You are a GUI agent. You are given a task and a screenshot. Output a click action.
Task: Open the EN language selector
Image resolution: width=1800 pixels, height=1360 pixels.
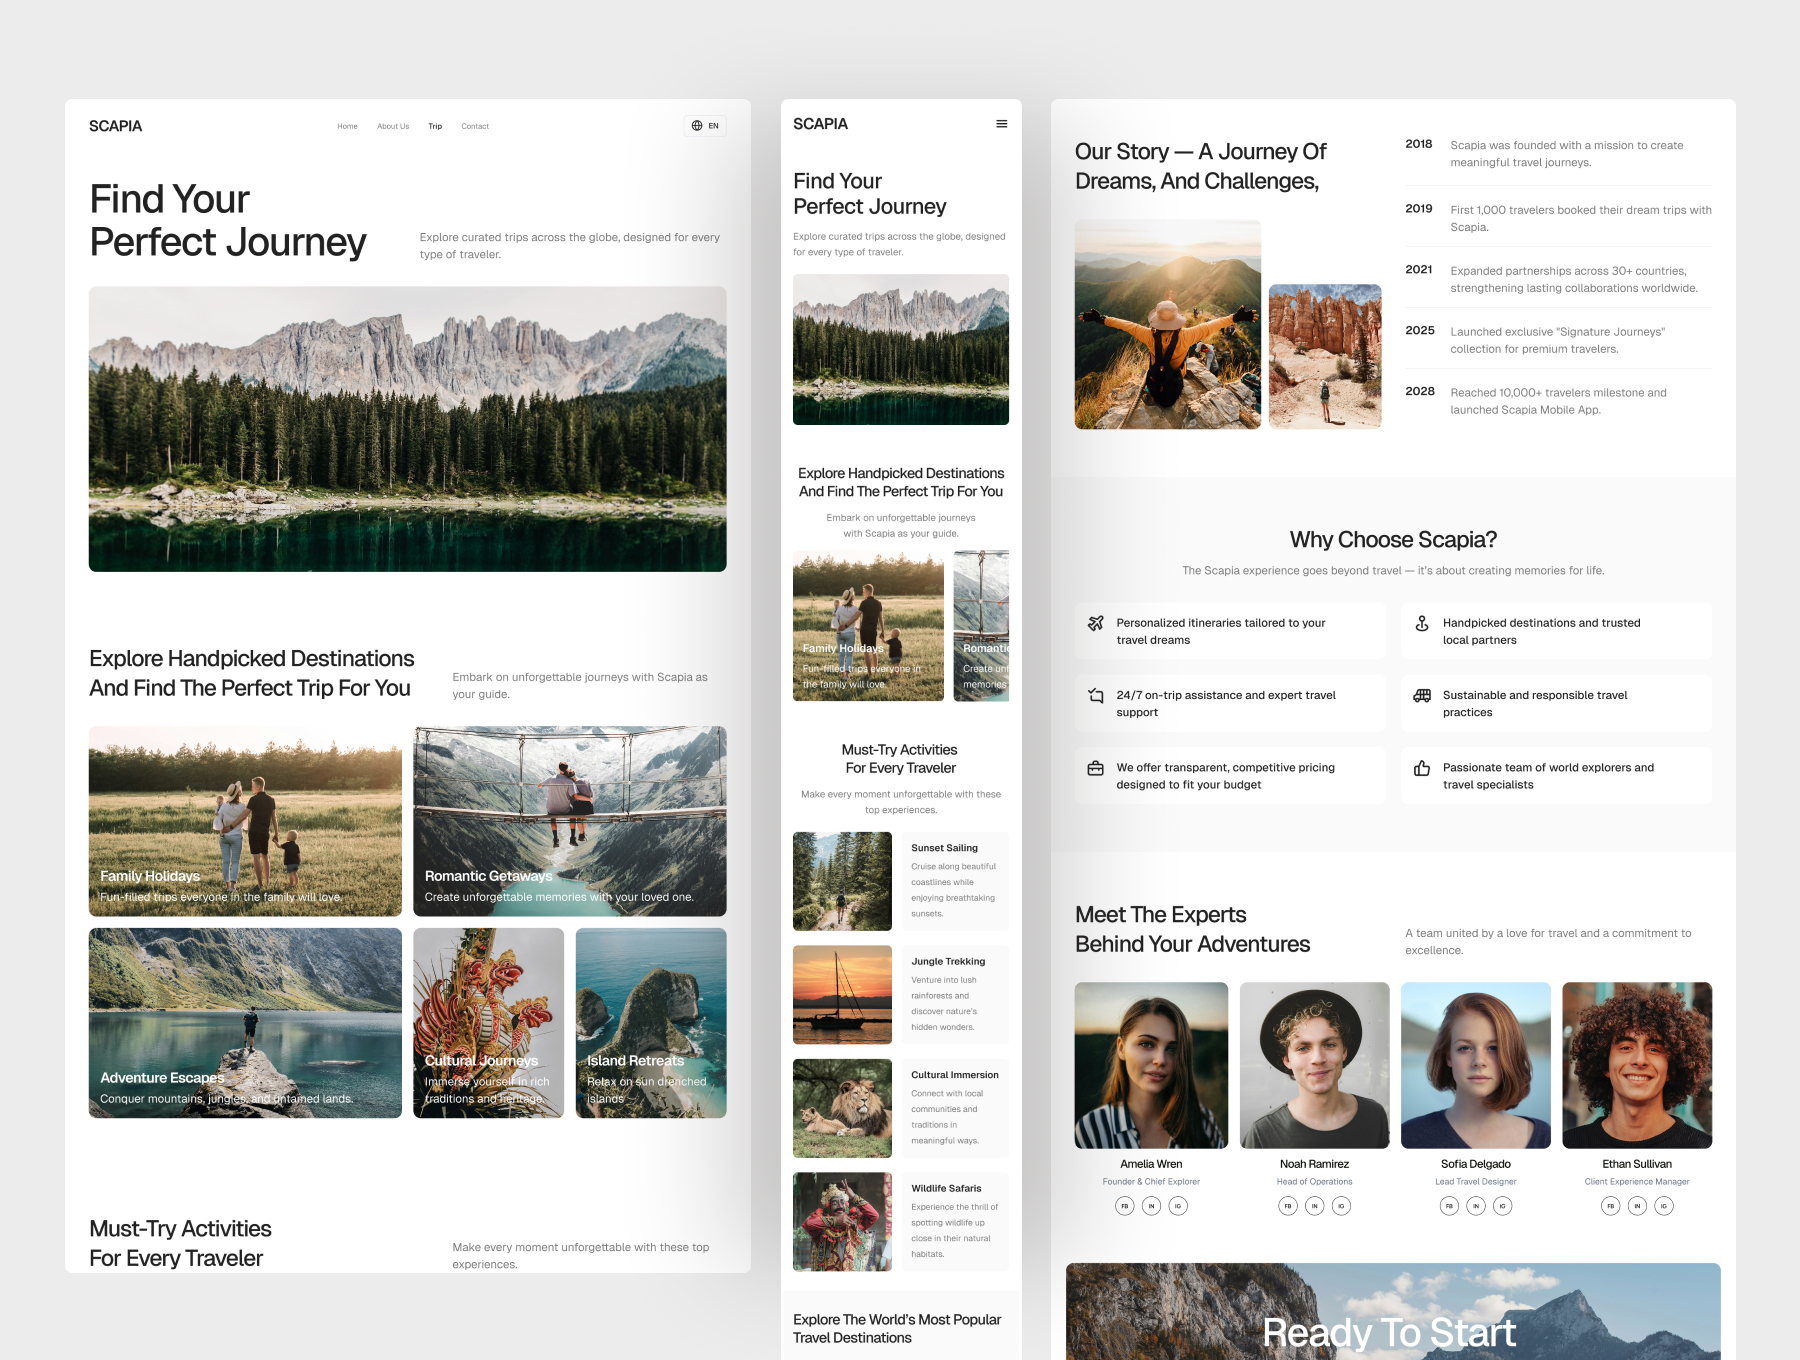click(x=705, y=126)
